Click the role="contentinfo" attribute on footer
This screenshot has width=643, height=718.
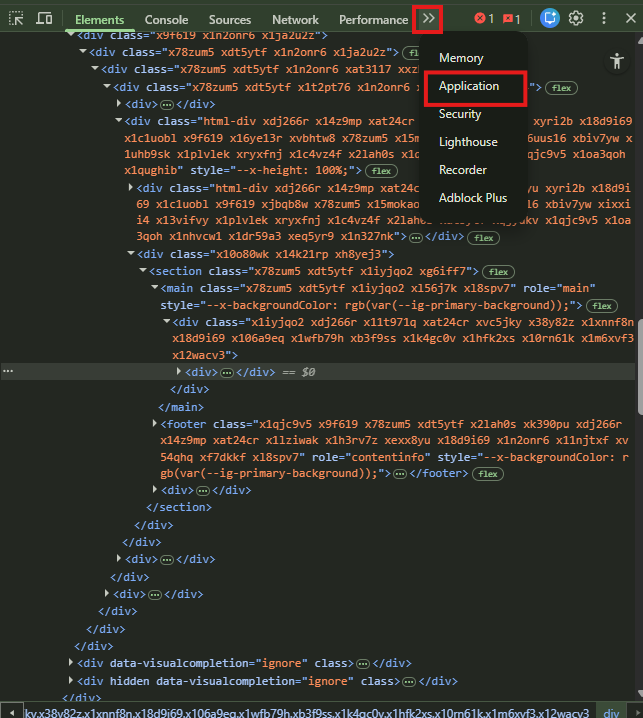click(371, 457)
